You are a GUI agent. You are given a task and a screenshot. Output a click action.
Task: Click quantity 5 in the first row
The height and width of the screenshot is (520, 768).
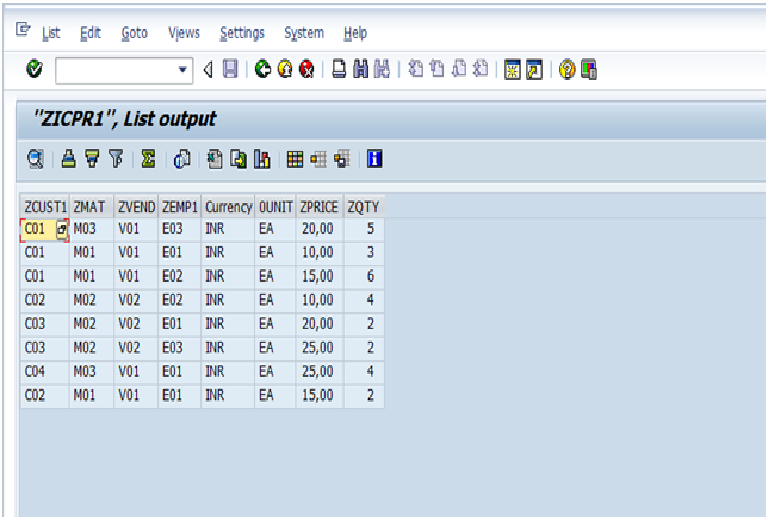click(x=363, y=229)
